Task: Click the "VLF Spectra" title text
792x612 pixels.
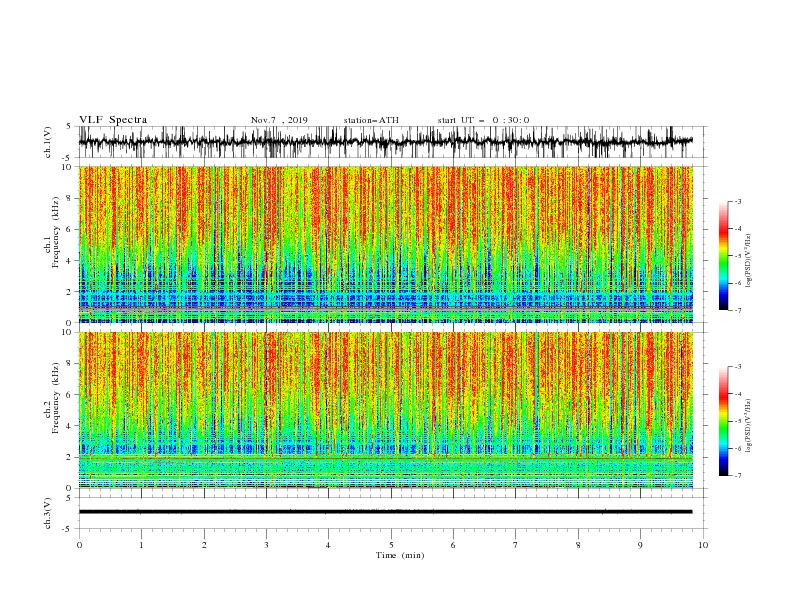Action: tap(113, 120)
